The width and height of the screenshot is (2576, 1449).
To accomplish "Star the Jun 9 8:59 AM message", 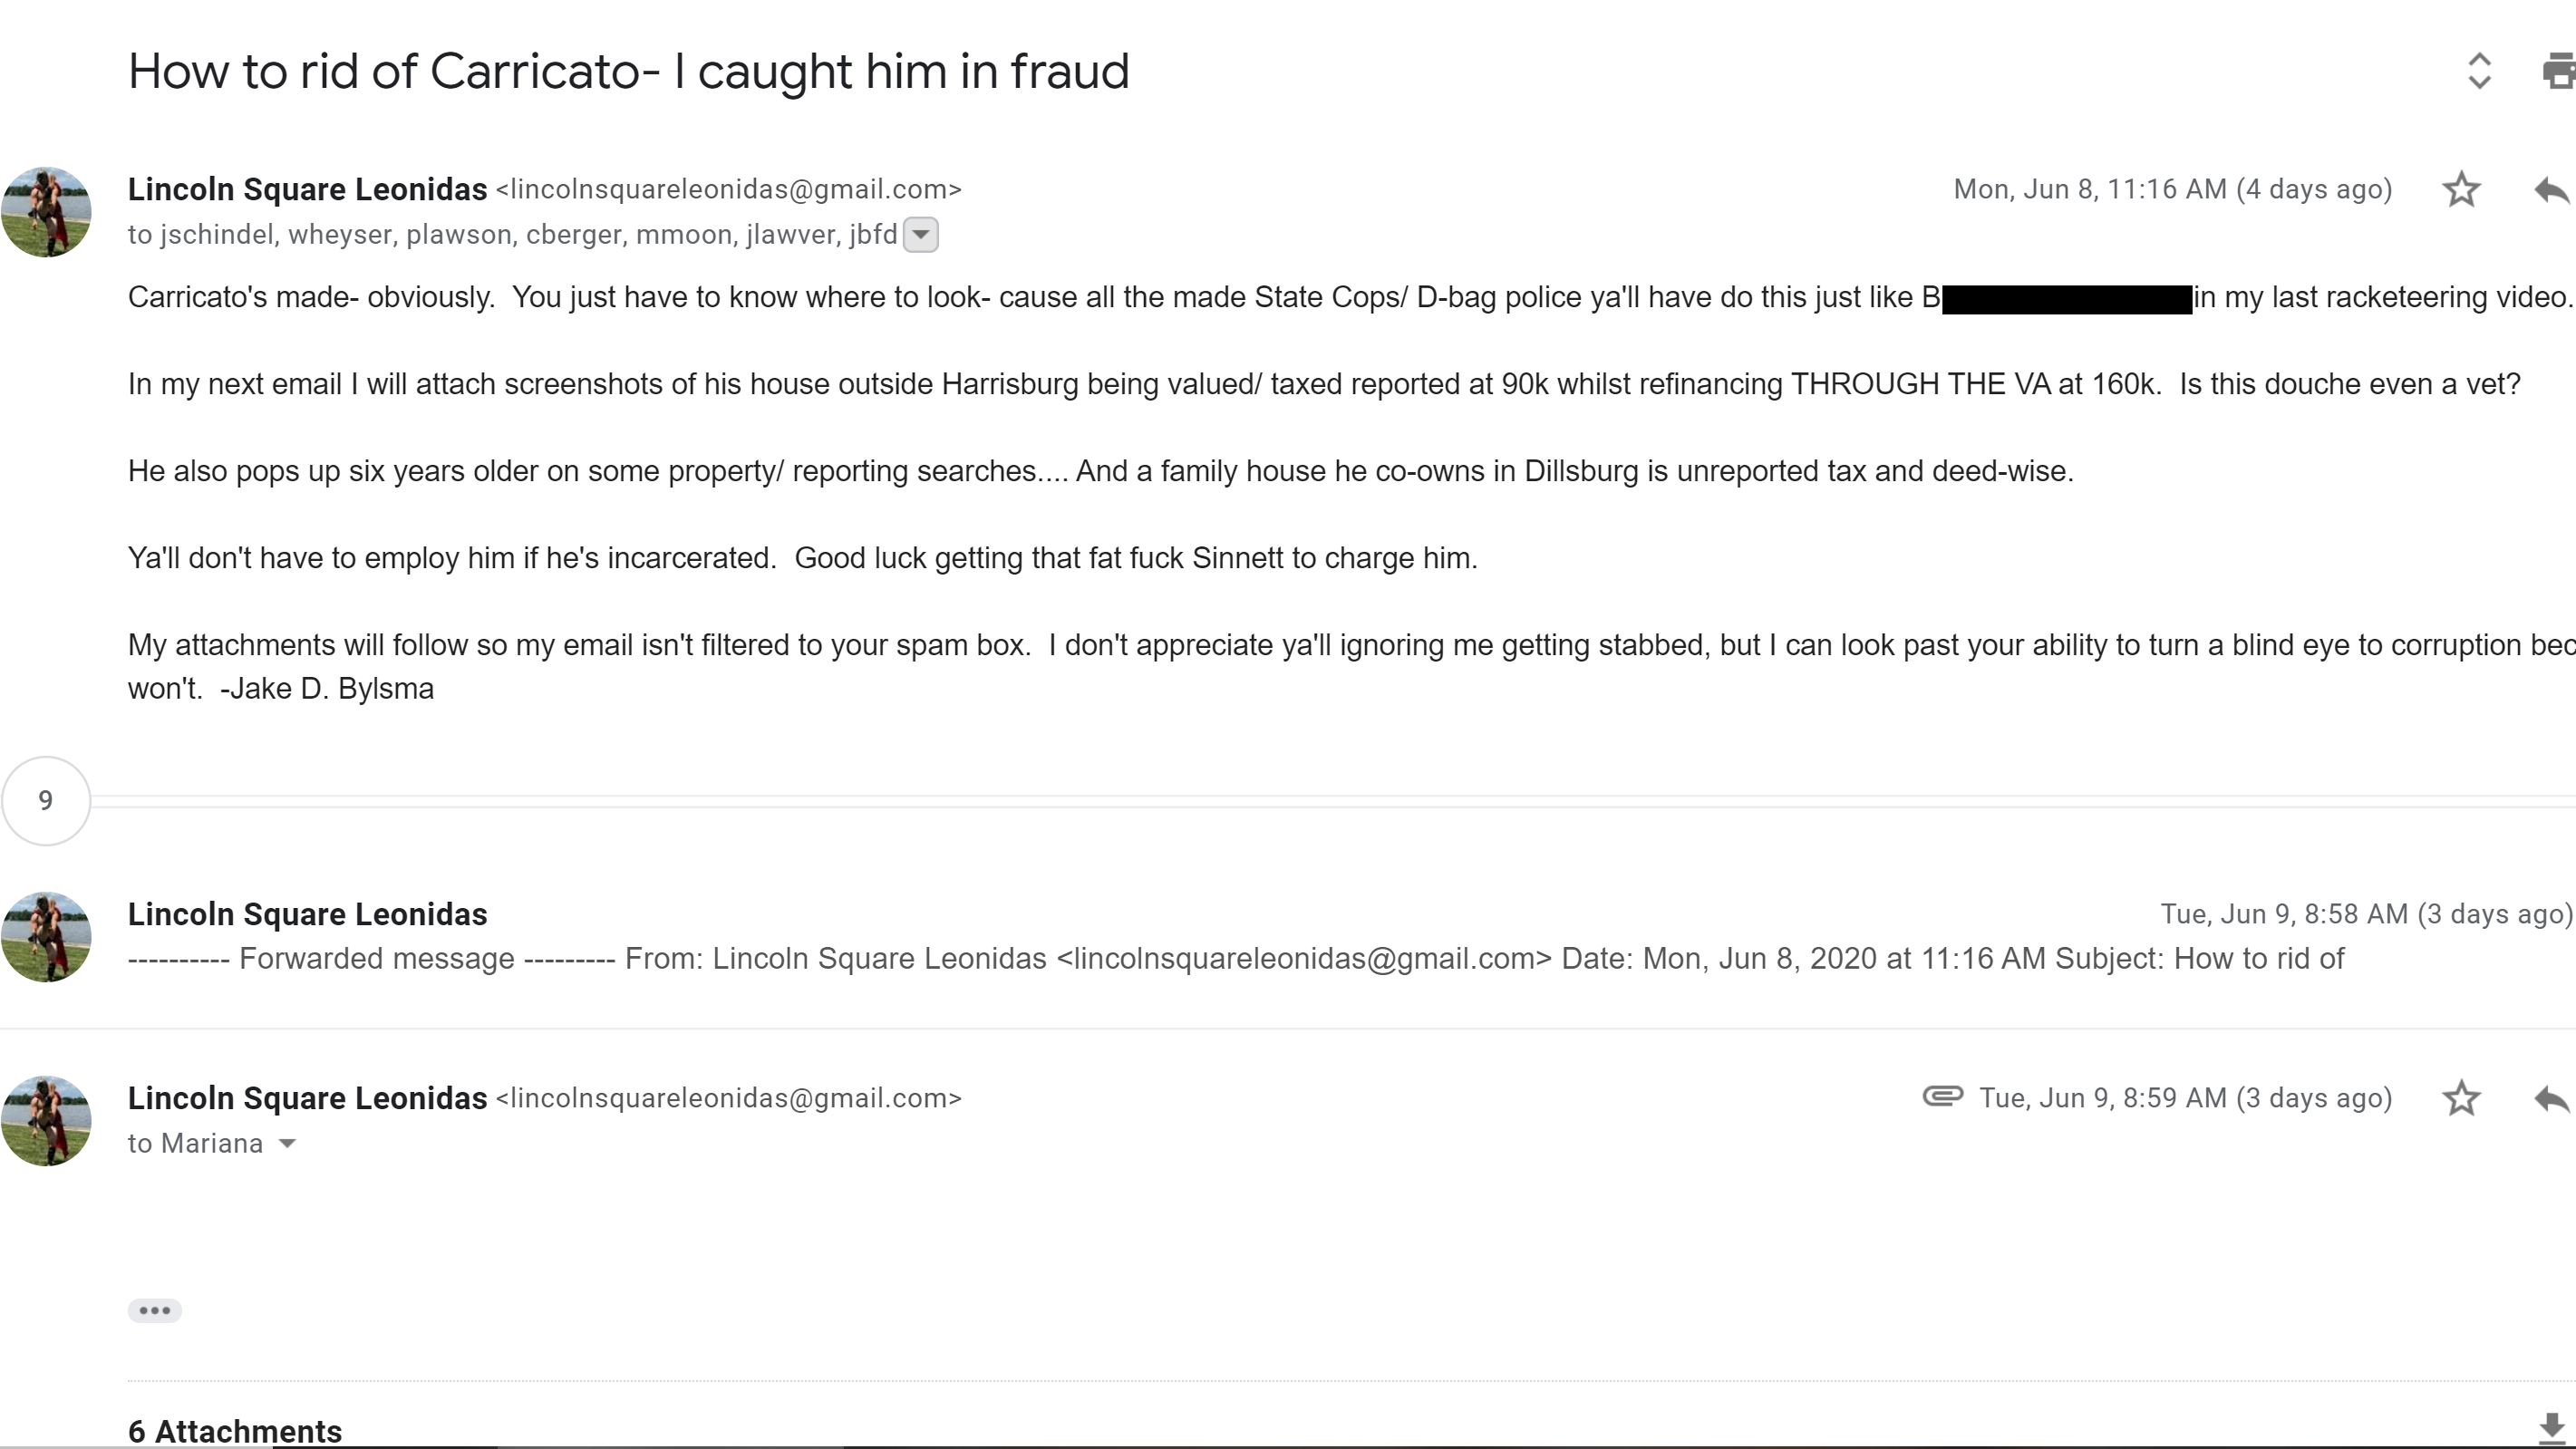I will click(2461, 1098).
